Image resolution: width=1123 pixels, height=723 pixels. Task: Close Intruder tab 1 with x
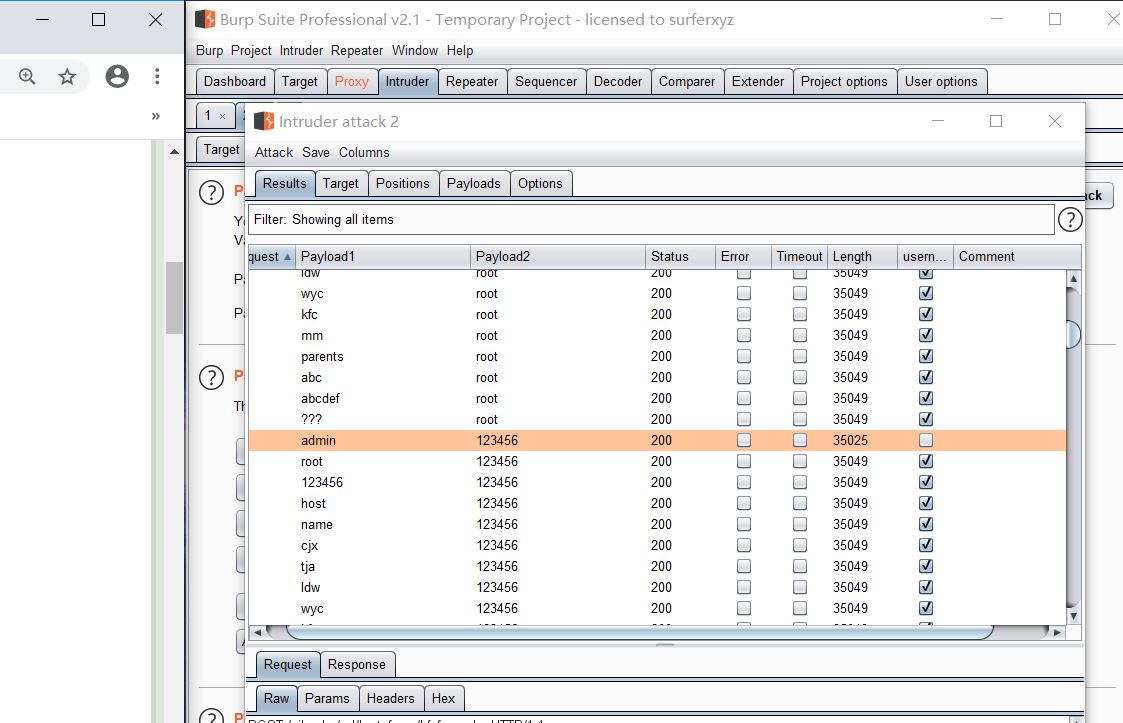(x=222, y=116)
